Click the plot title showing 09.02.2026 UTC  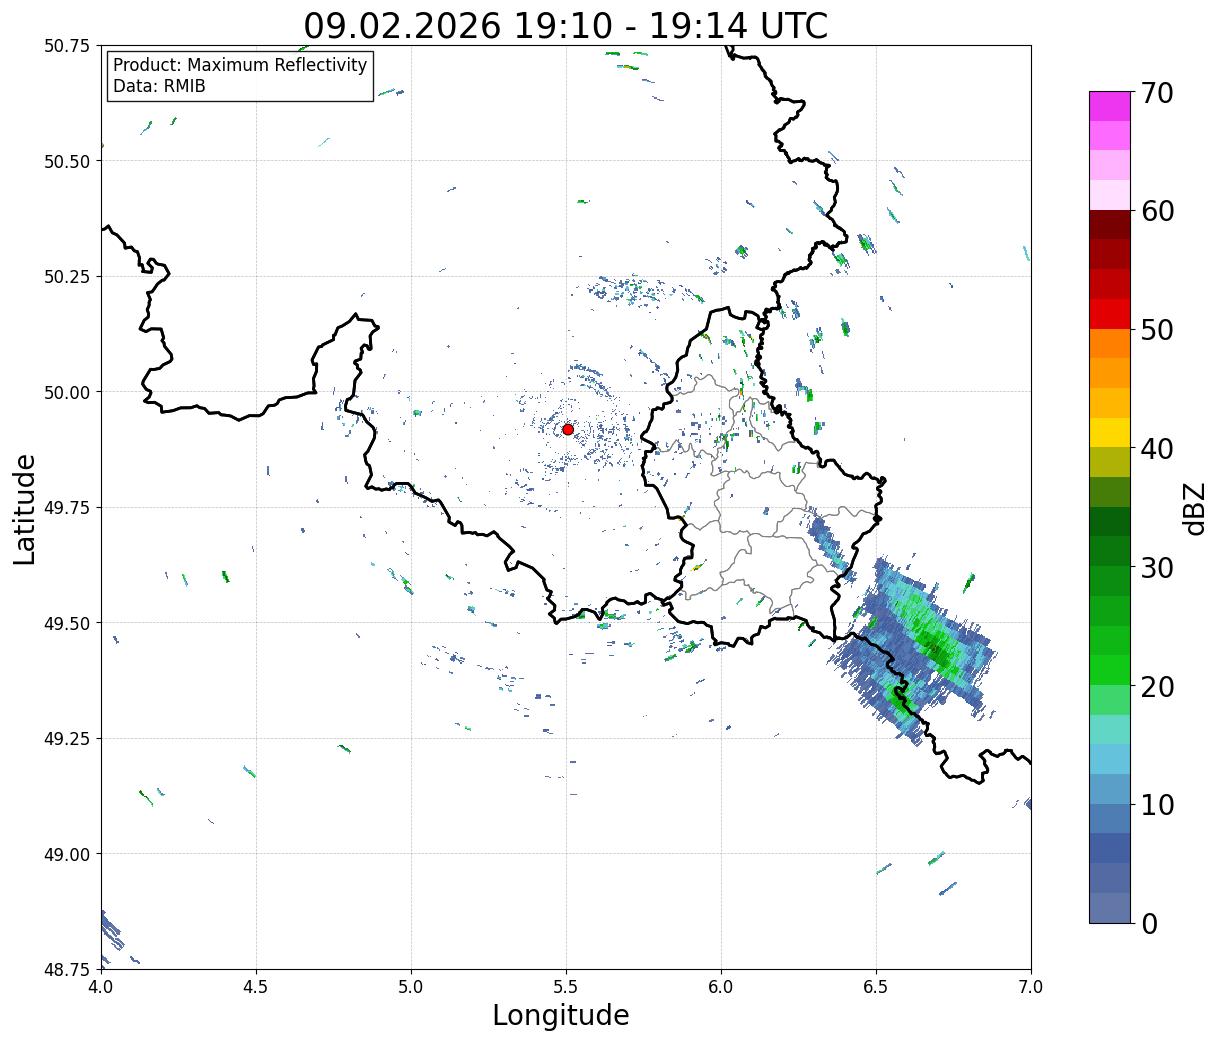tap(566, 26)
